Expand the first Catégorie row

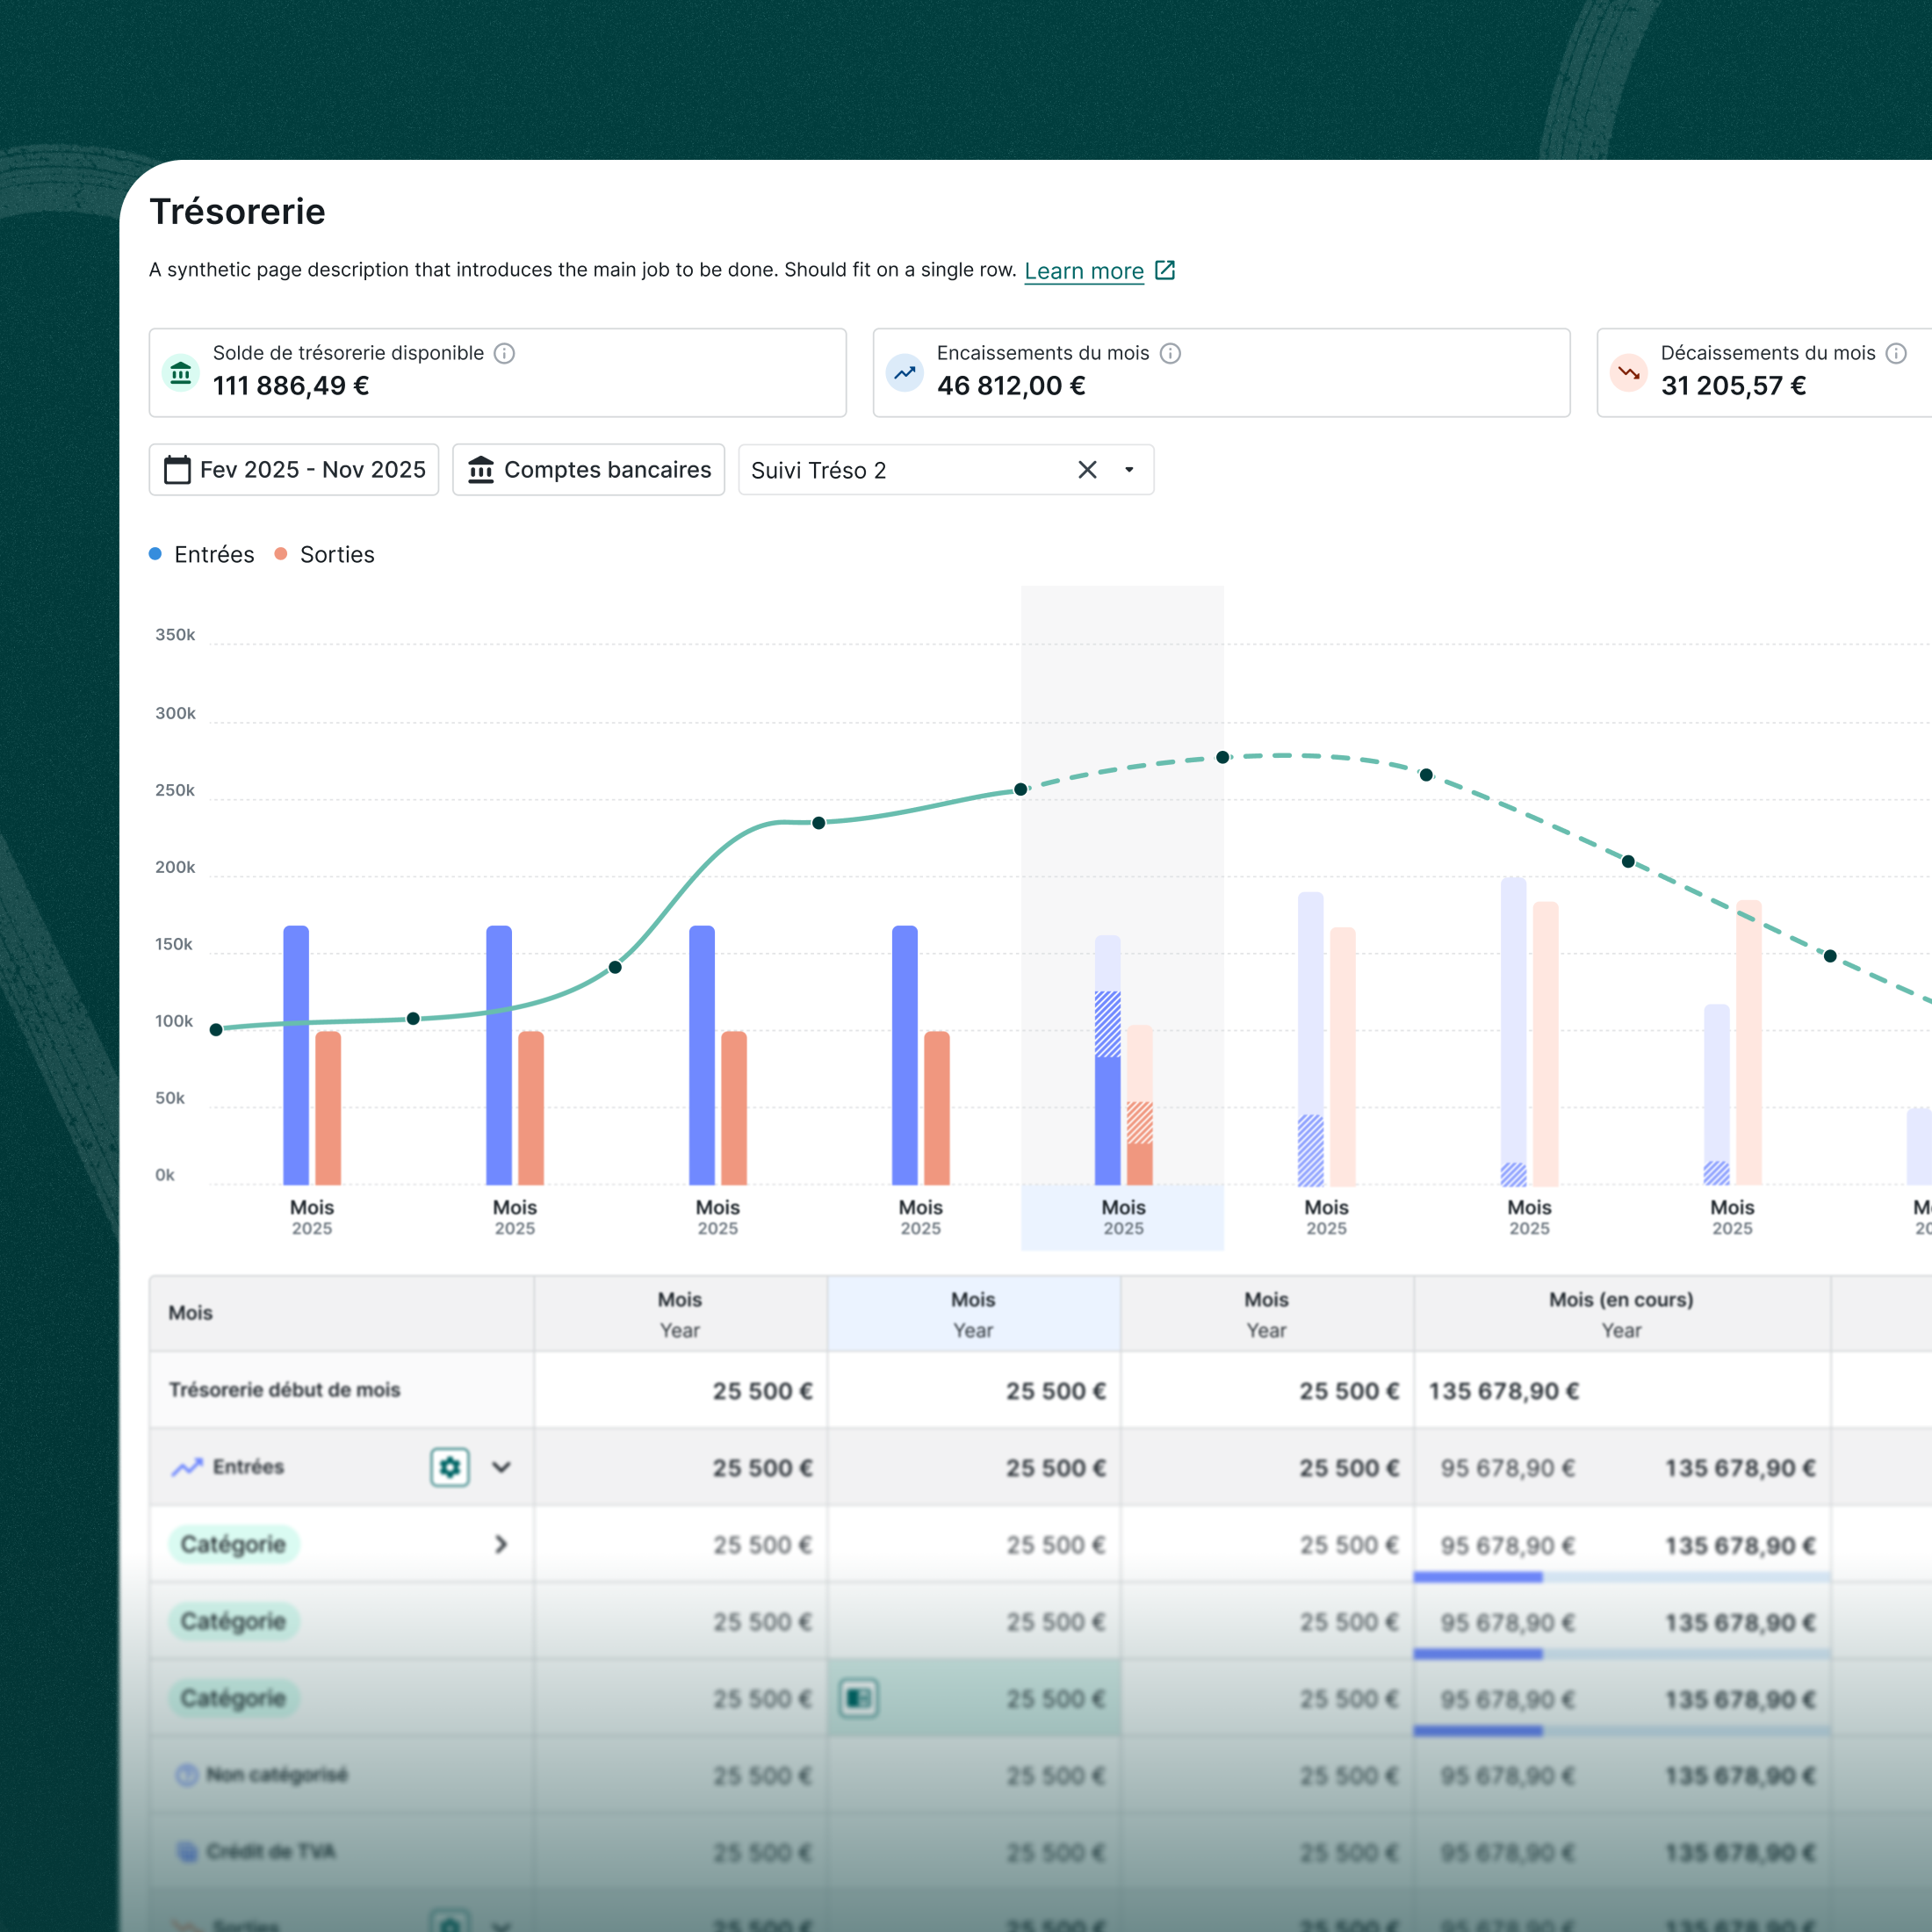pyautogui.click(x=501, y=1544)
